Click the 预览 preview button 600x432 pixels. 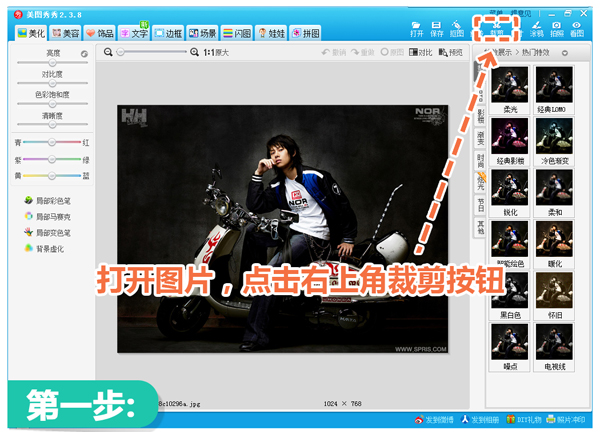[x=451, y=52]
